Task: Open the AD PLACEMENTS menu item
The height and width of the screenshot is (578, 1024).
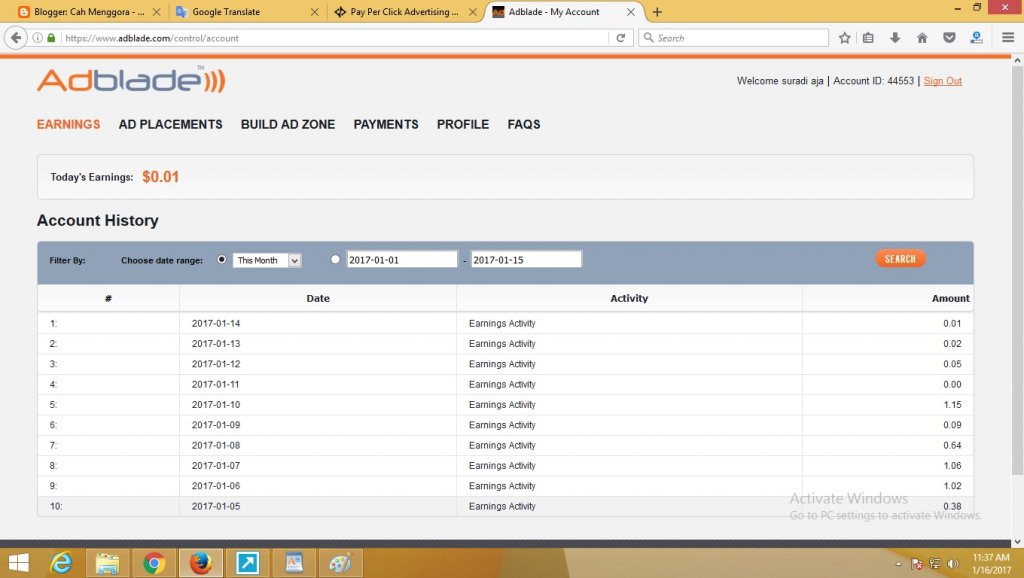Action: click(170, 124)
